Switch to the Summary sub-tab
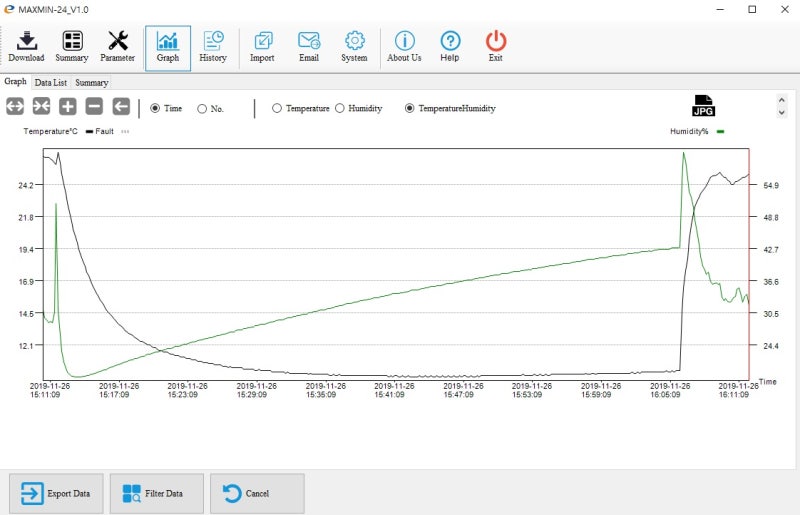 click(91, 82)
